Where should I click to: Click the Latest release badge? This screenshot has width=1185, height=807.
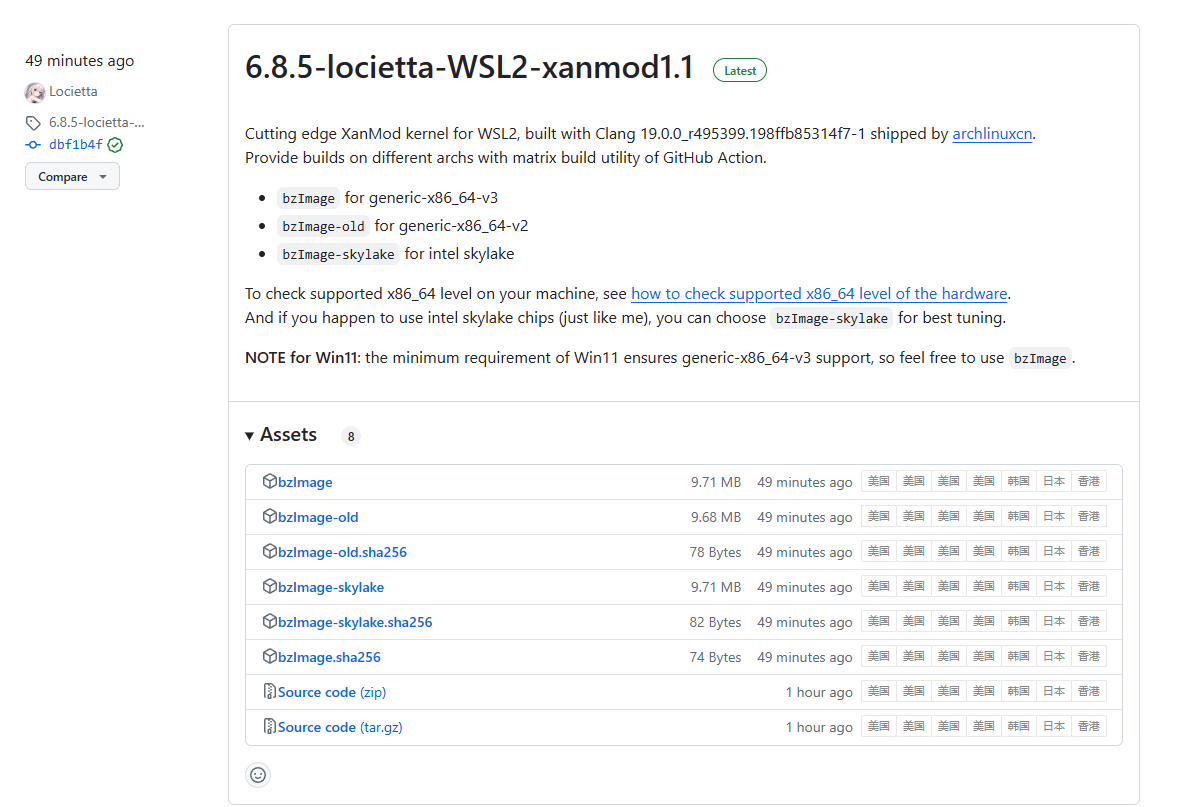click(x=739, y=70)
